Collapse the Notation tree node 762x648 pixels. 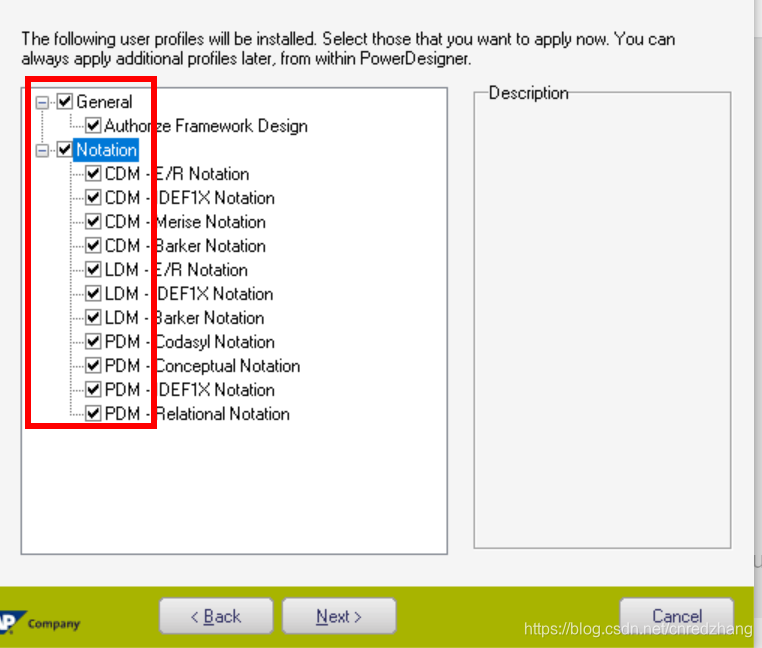[x=42, y=150]
